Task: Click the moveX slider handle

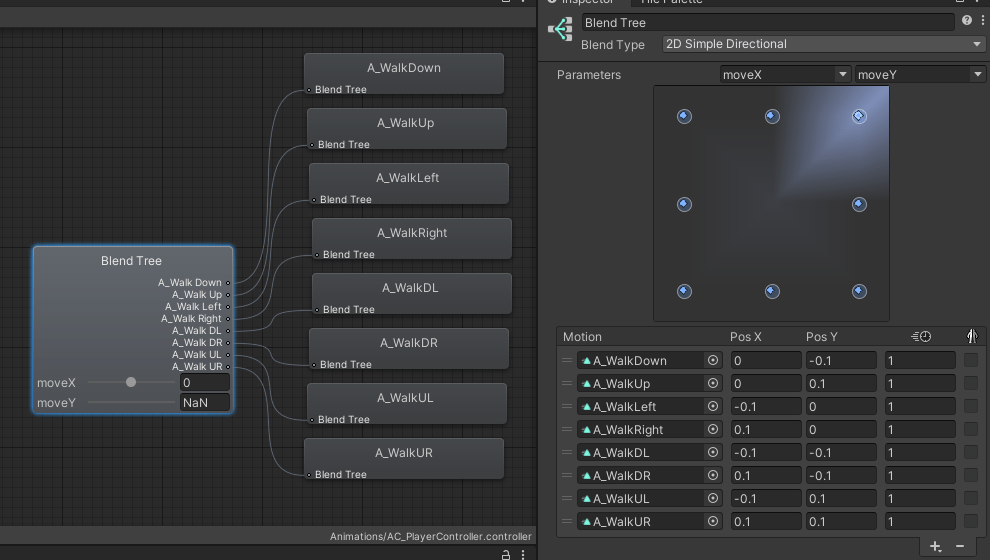Action: pyautogui.click(x=131, y=382)
